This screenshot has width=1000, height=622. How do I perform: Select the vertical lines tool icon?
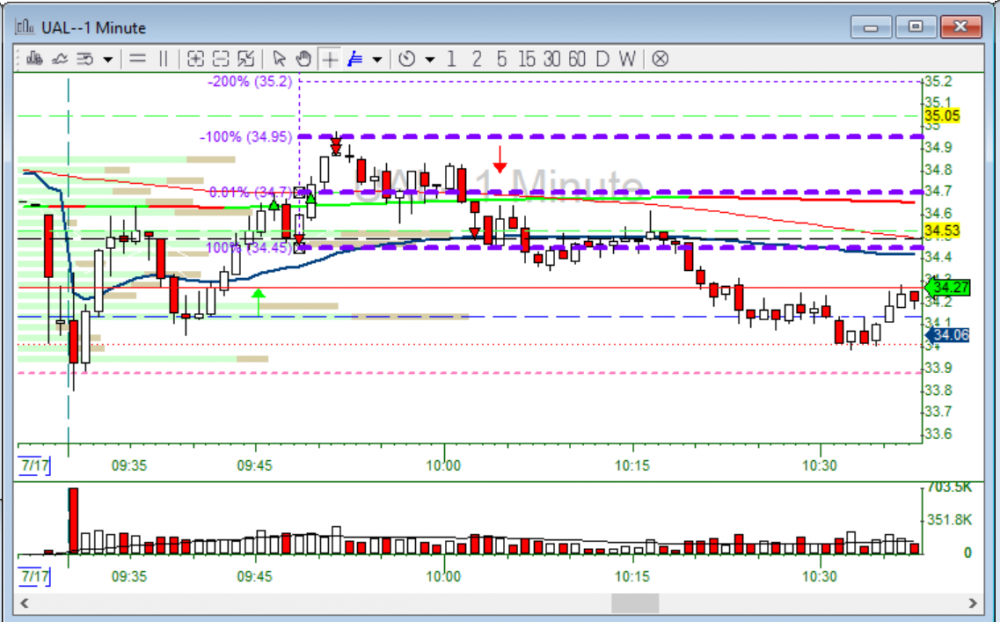[x=164, y=59]
